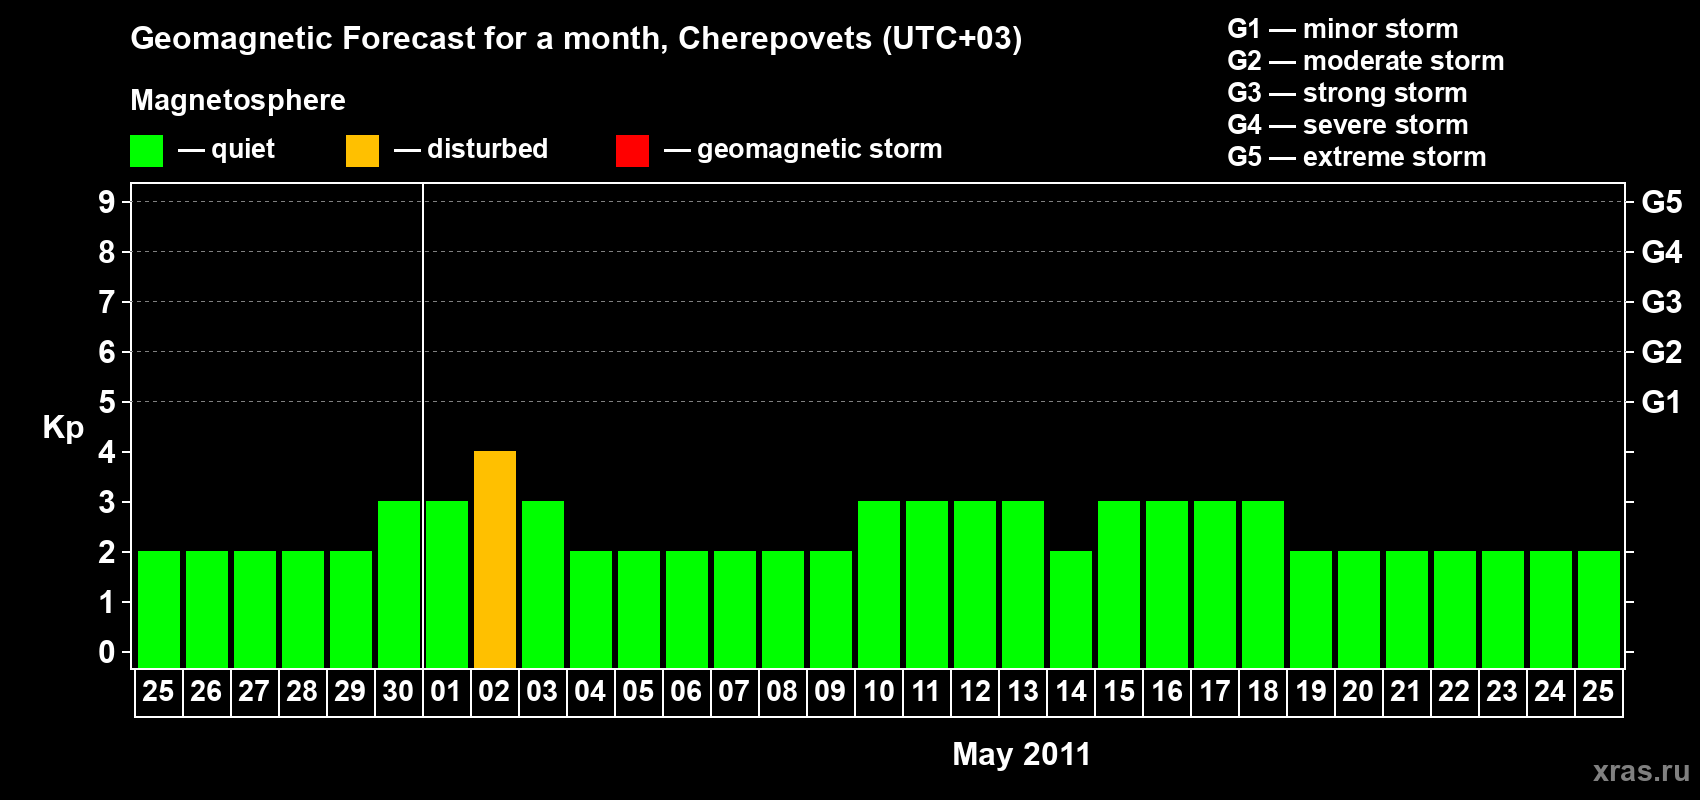This screenshot has width=1700, height=800.
Task: Click the 'G1 — minor storm' legend line
Action: tap(1343, 29)
